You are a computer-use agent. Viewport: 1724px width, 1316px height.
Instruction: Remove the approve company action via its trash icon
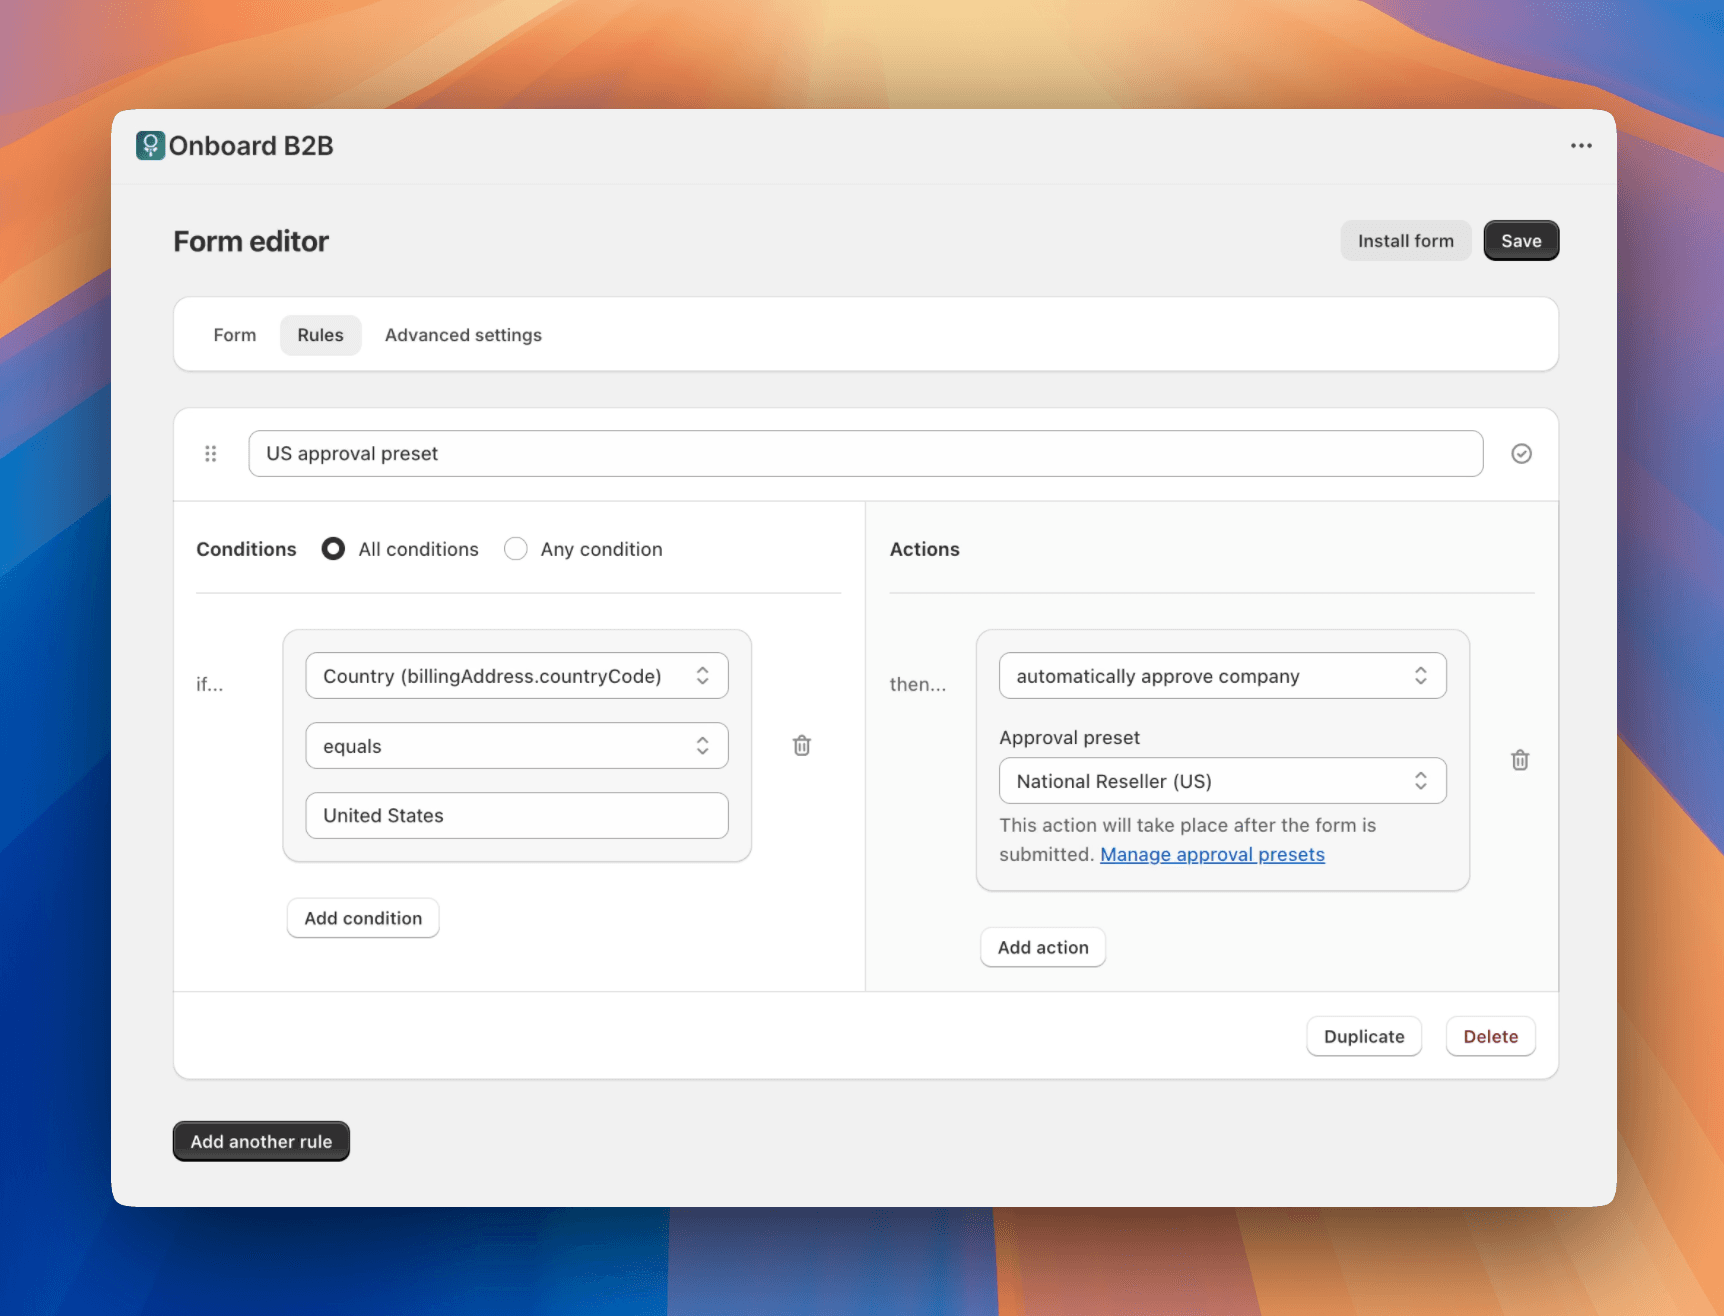pos(1520,760)
